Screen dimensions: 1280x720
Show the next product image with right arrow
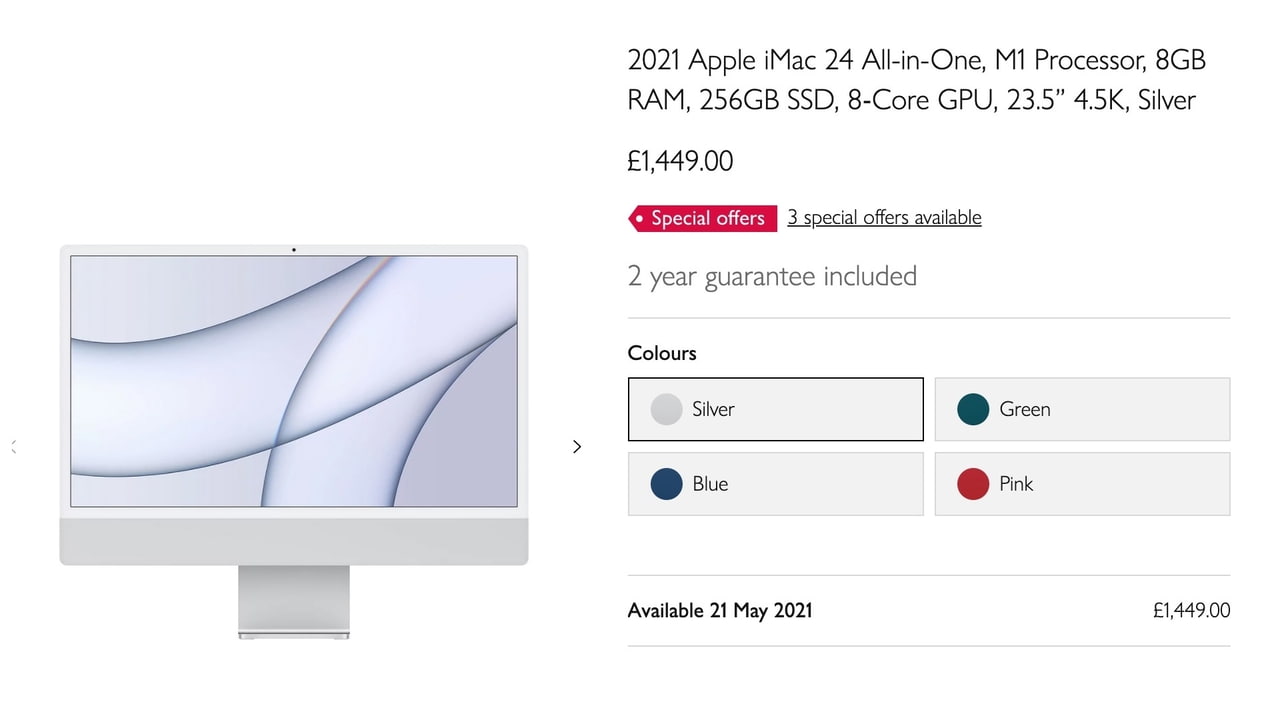pos(577,447)
